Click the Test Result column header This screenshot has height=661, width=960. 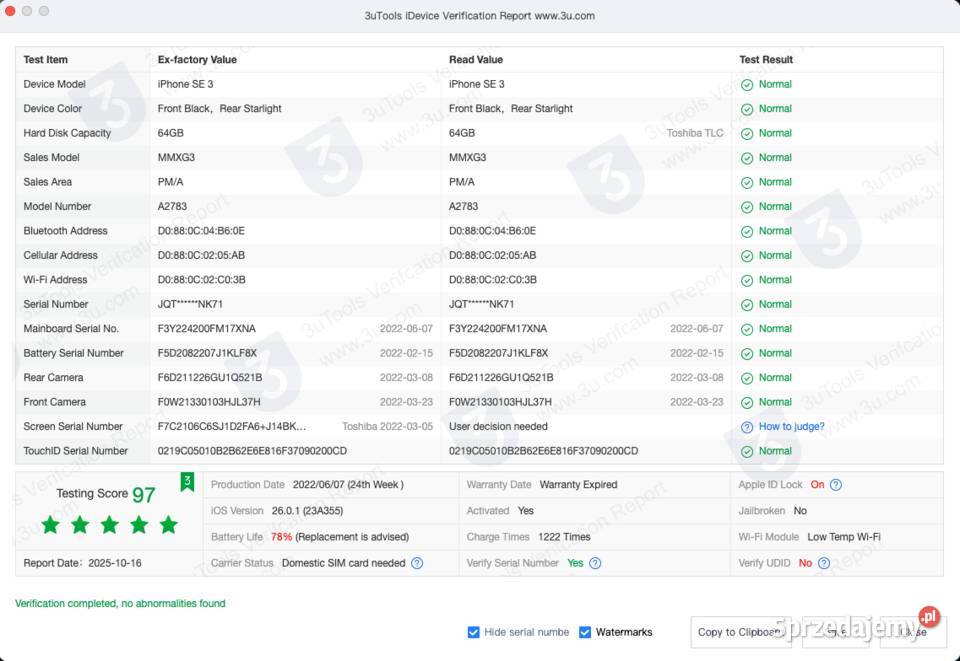[x=766, y=60]
